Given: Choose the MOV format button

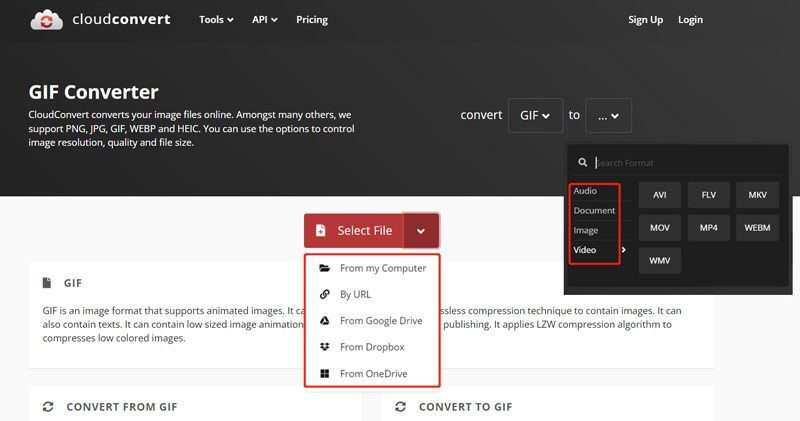Looking at the screenshot, I should [x=660, y=228].
